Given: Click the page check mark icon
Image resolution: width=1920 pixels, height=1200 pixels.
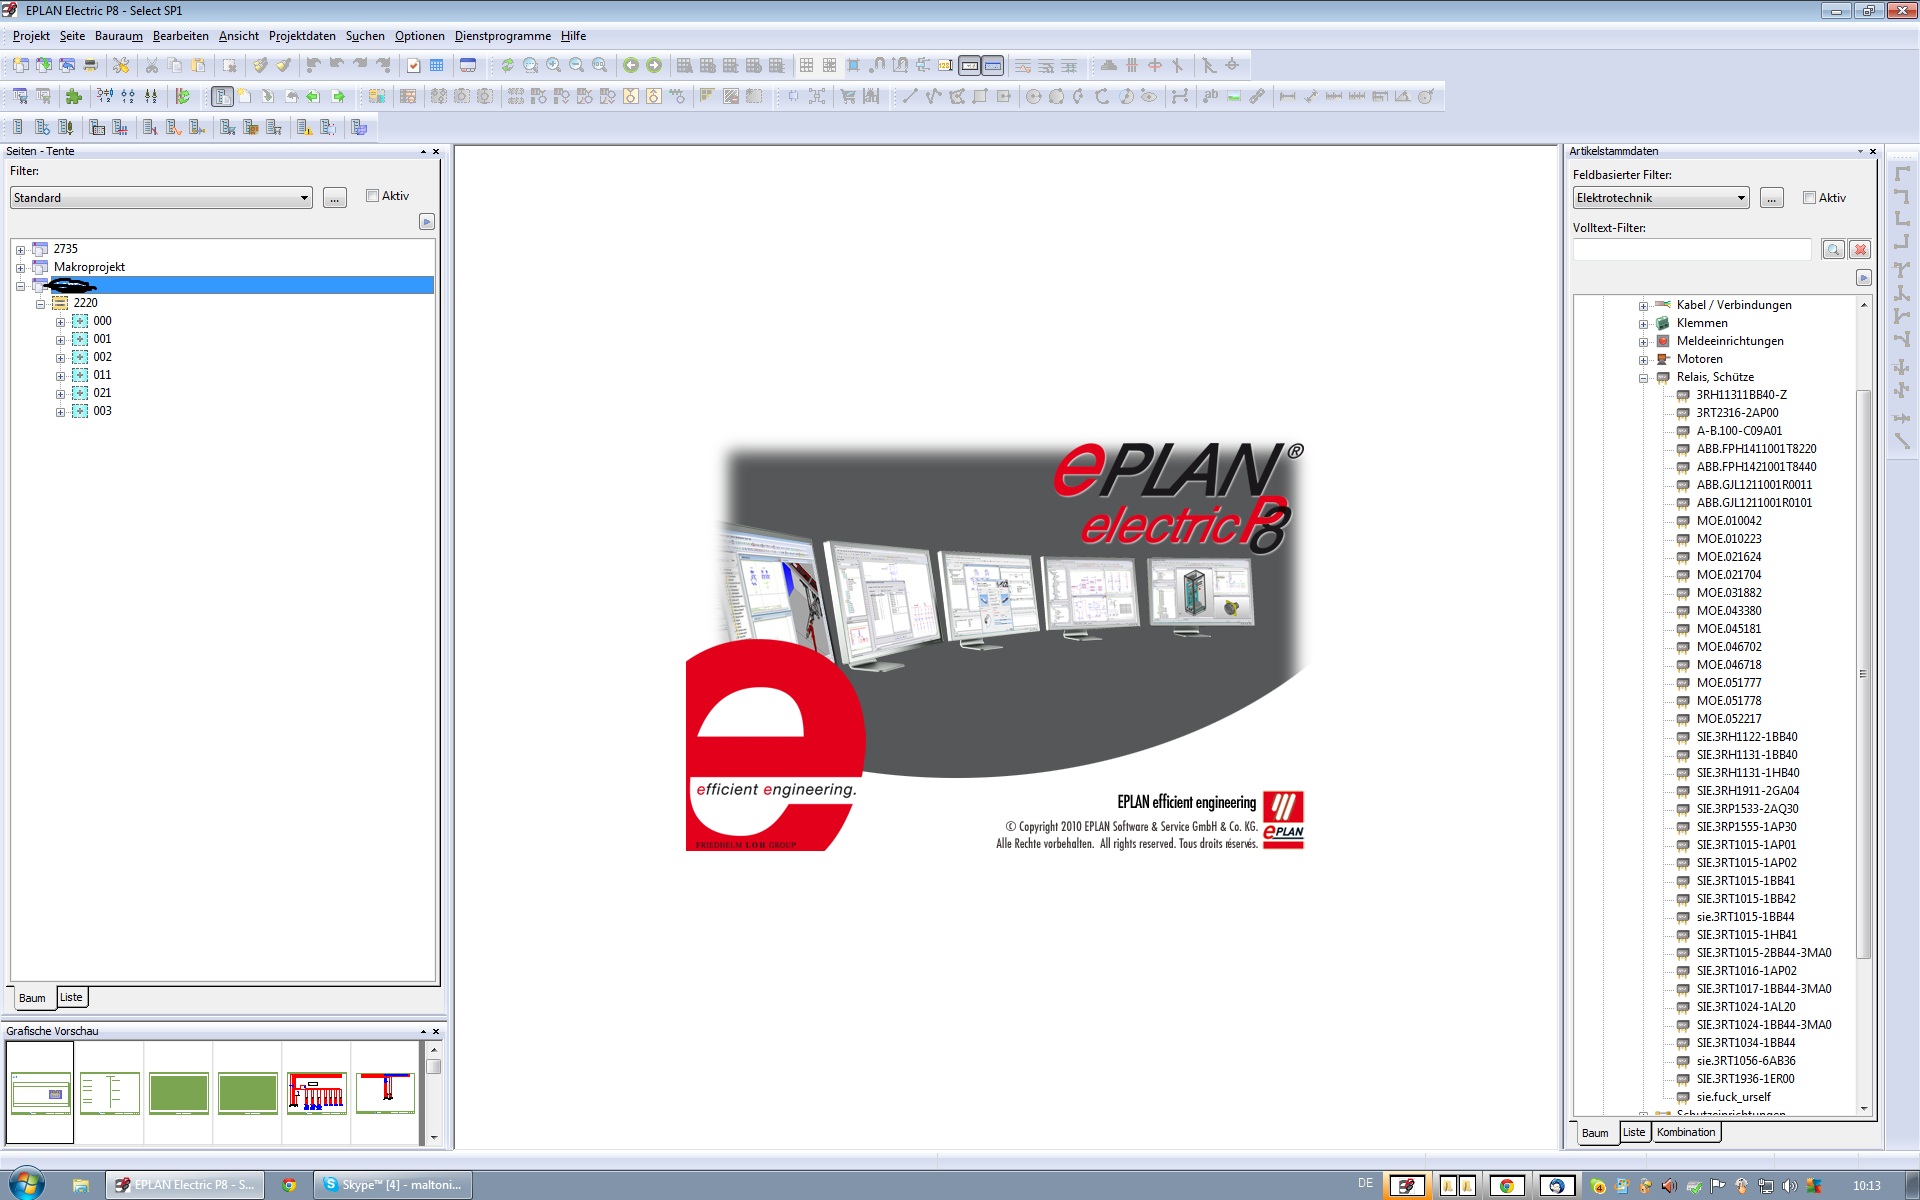Looking at the screenshot, I should click(x=413, y=65).
